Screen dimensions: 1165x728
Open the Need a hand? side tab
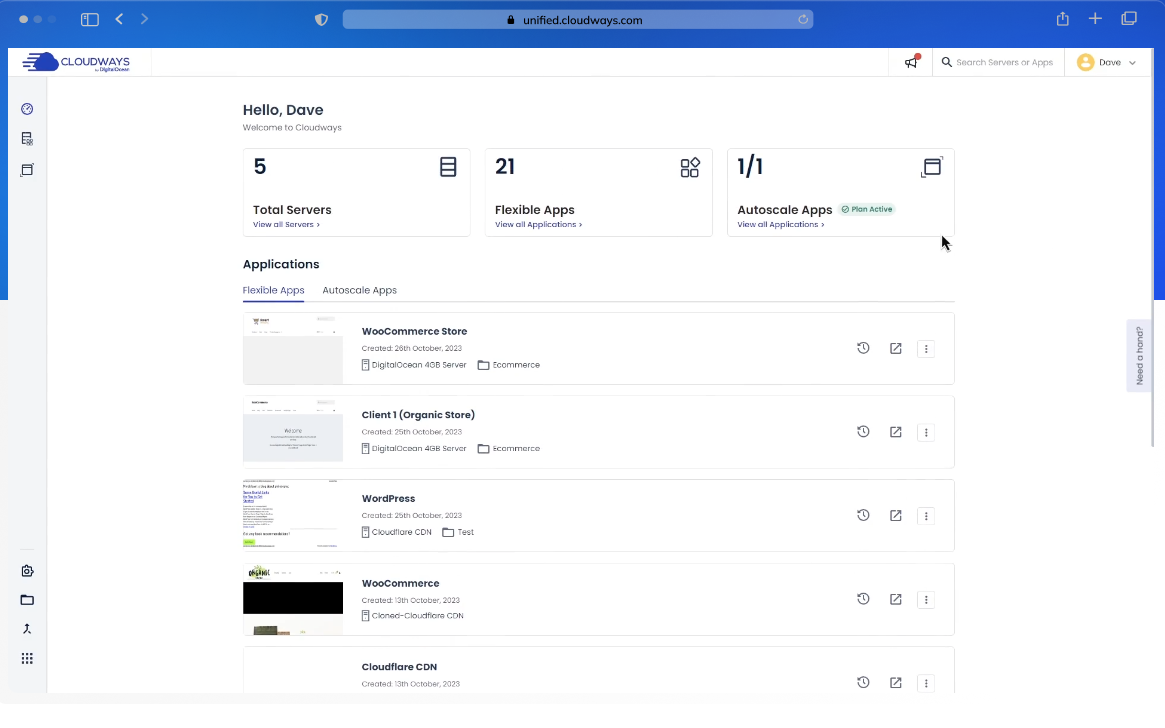[x=1139, y=355]
